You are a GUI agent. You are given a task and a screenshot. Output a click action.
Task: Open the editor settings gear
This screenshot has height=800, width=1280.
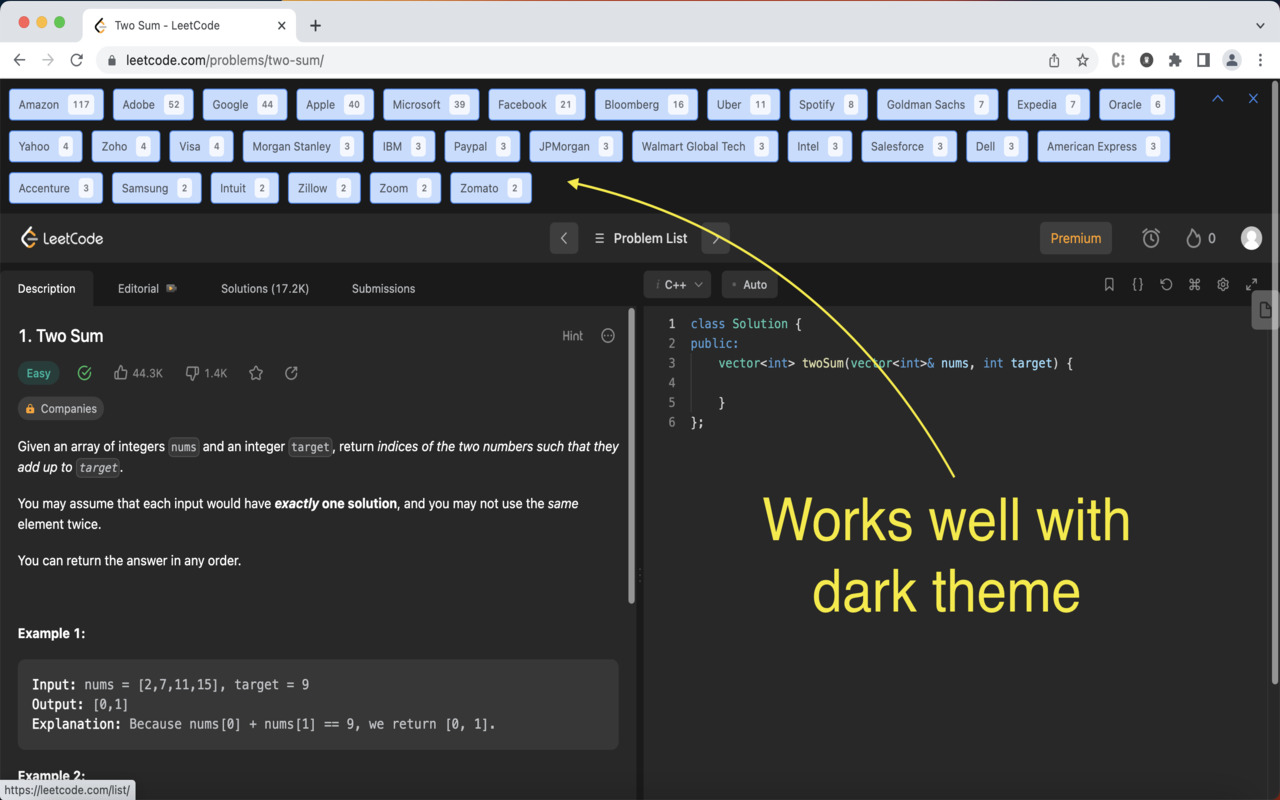pos(1223,285)
